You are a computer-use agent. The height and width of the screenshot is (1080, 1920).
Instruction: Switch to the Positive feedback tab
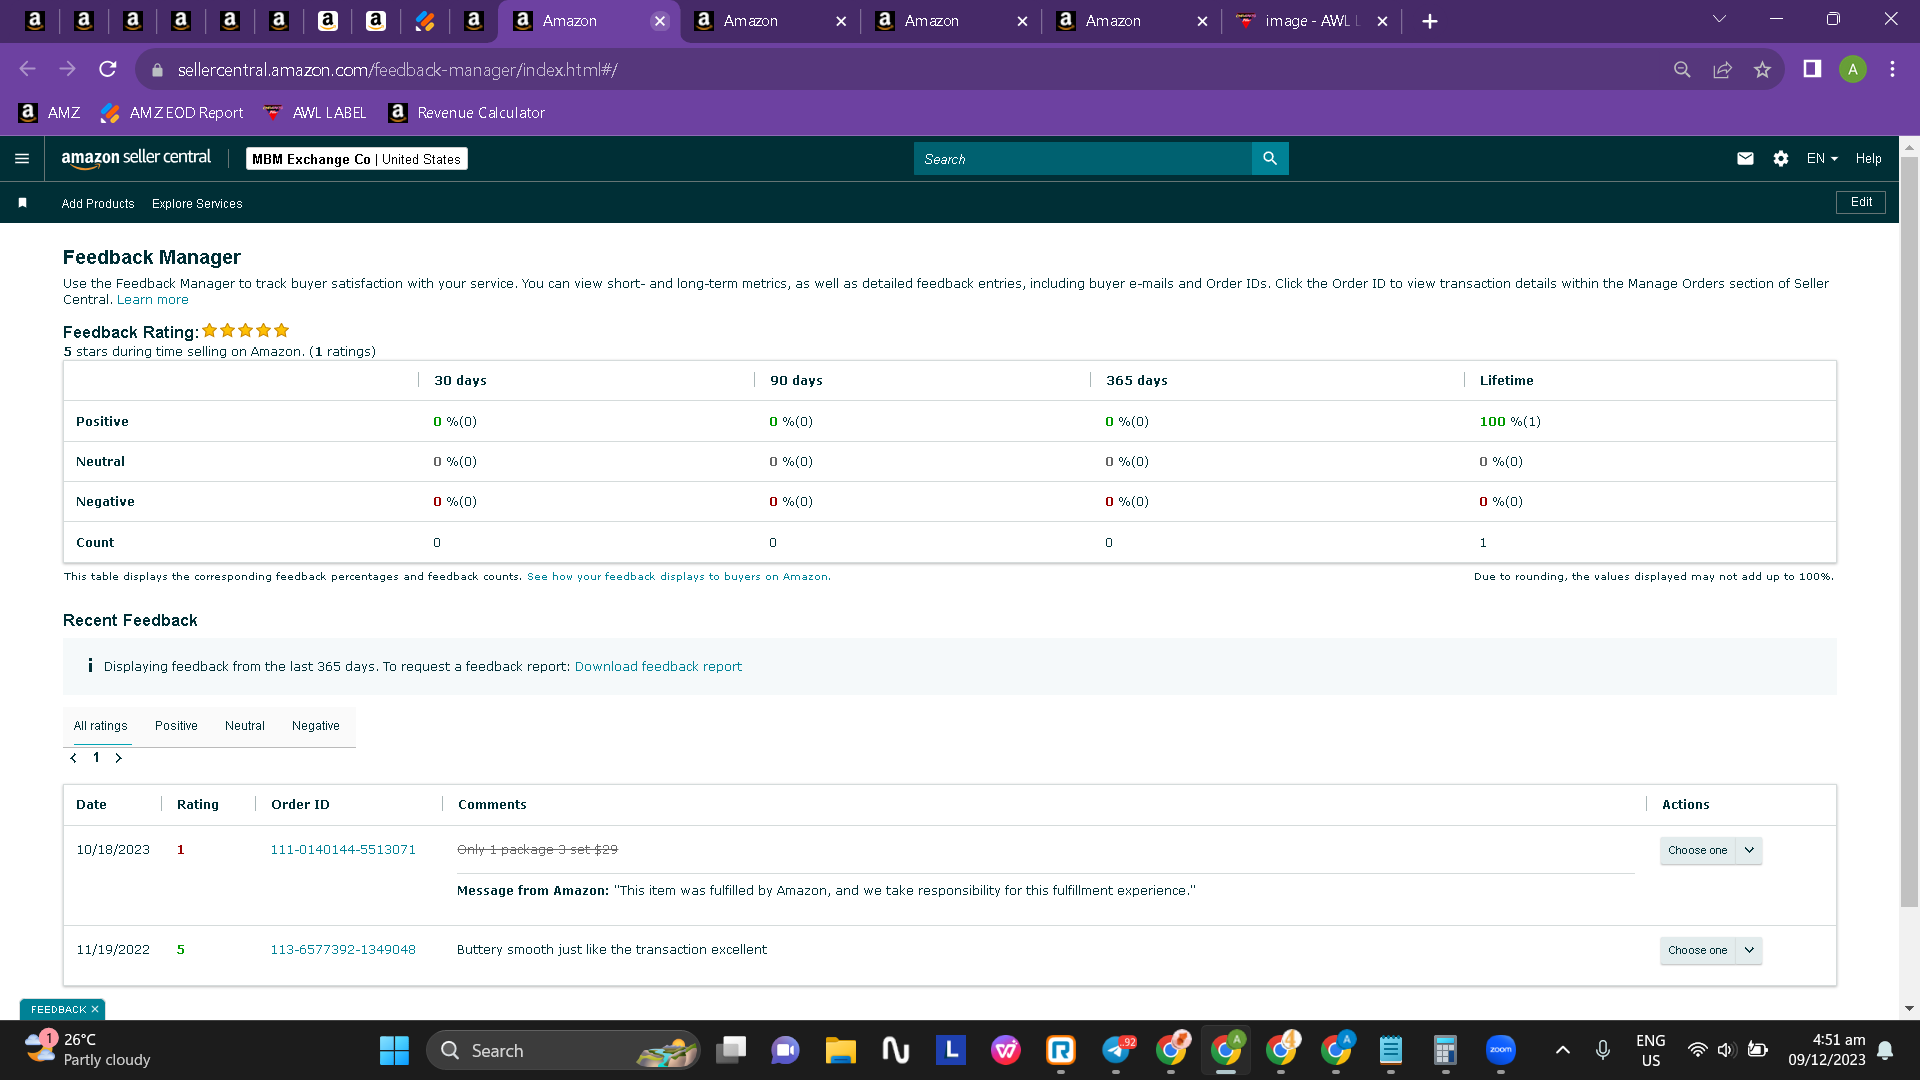click(176, 726)
